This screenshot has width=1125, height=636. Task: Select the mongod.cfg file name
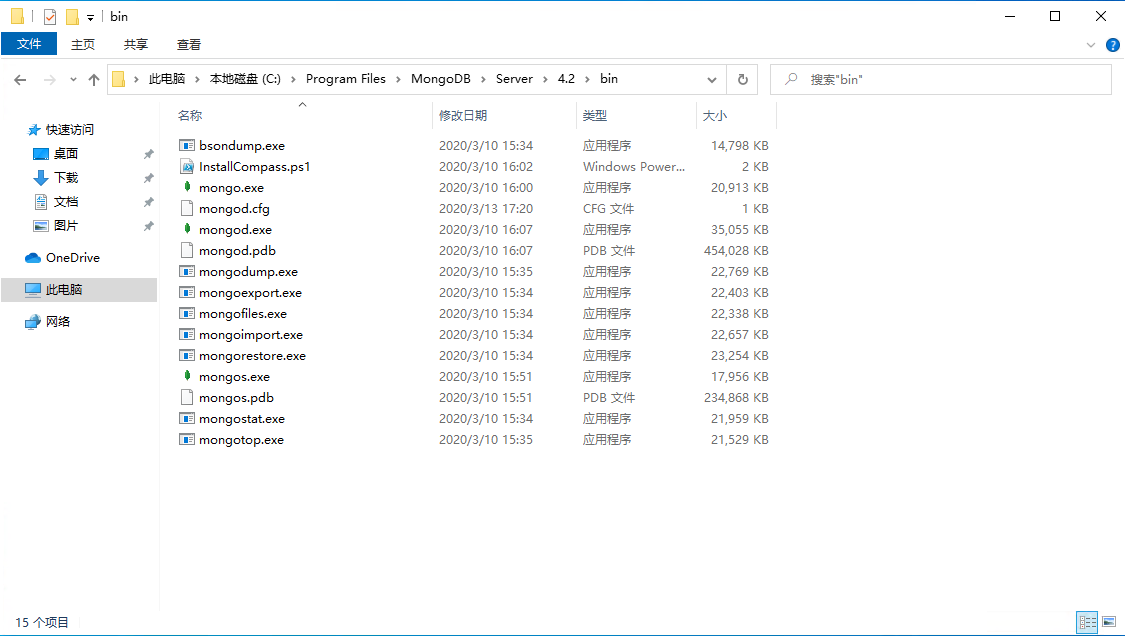(x=234, y=209)
